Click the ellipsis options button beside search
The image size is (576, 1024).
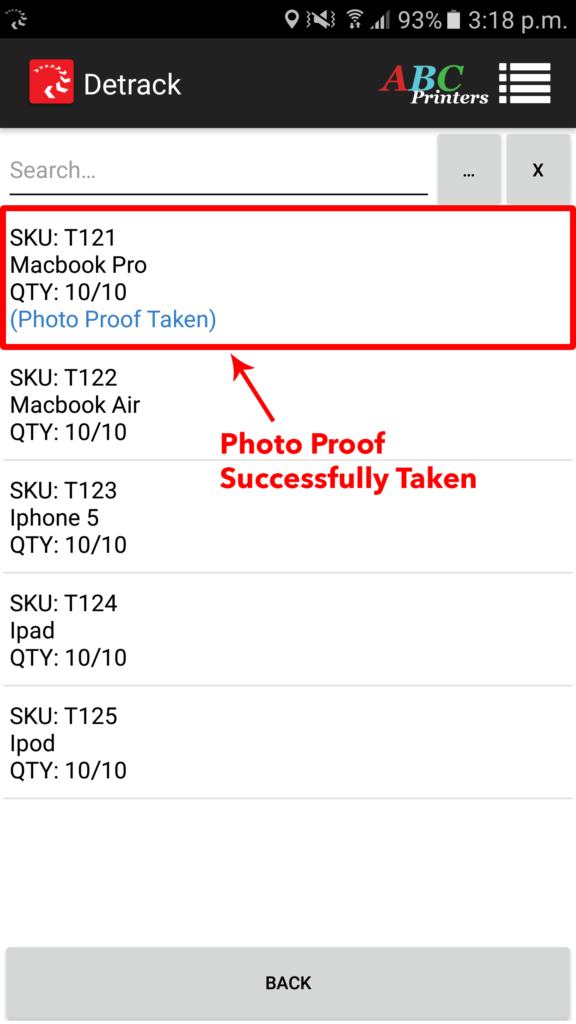pyautogui.click(x=469, y=170)
